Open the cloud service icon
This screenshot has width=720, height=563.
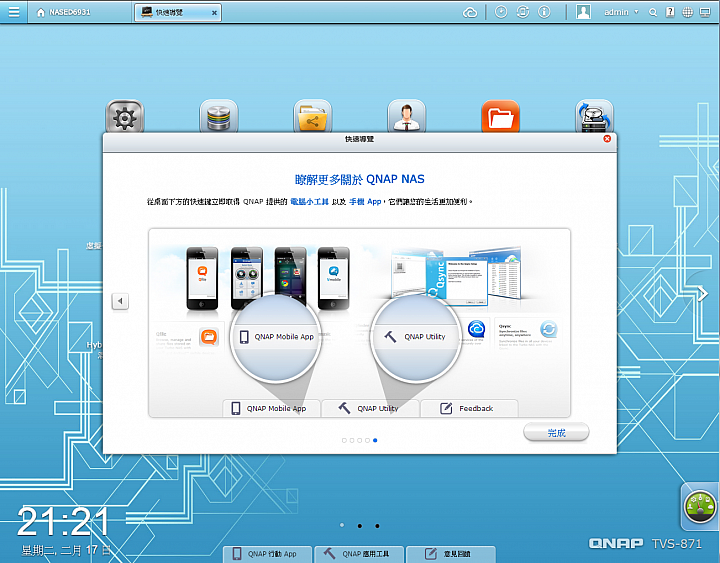(x=470, y=12)
